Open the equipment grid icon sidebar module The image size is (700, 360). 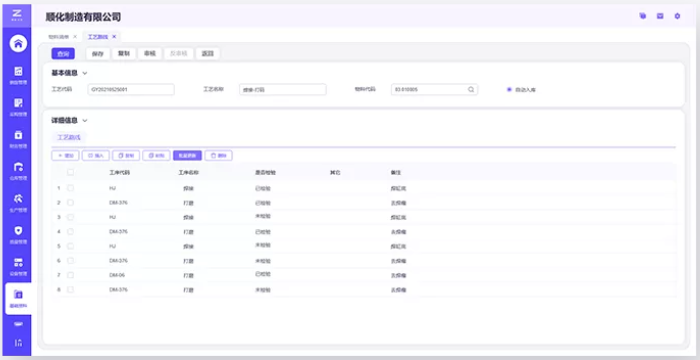tap(18, 266)
